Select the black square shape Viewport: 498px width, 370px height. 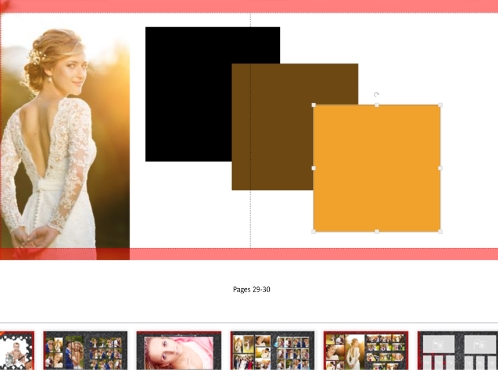point(188,94)
